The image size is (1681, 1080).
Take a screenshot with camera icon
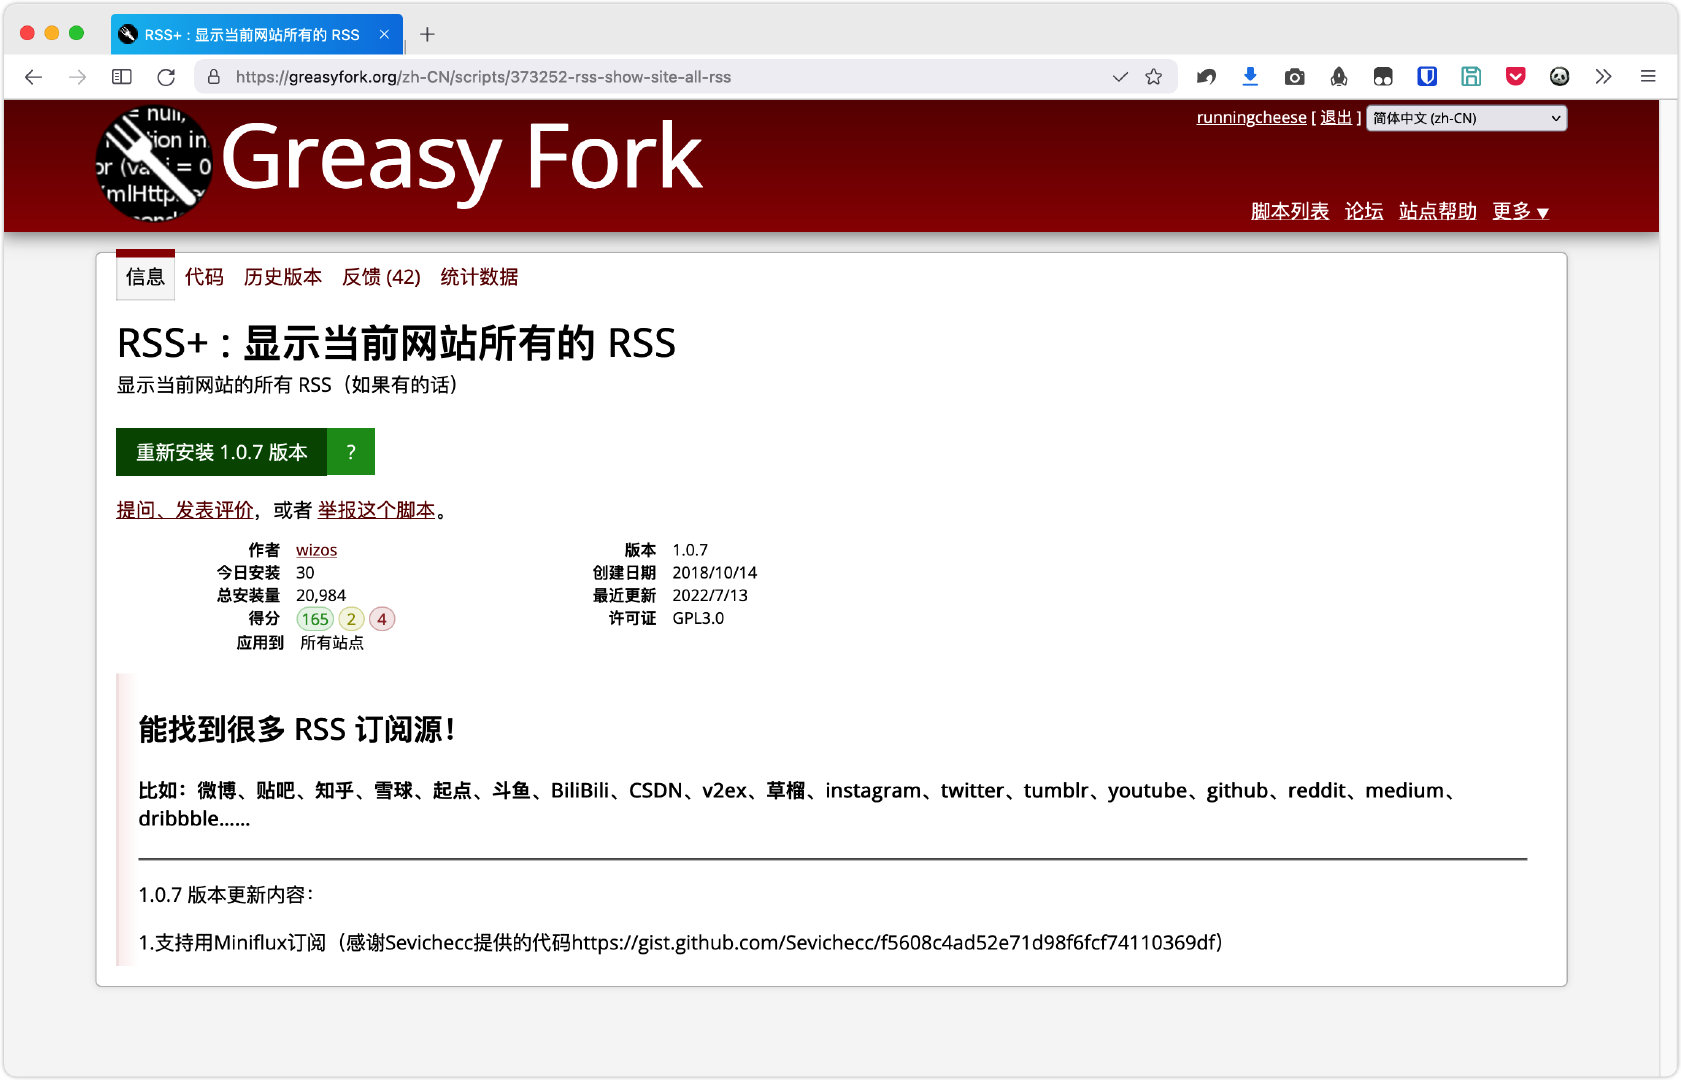click(1294, 77)
